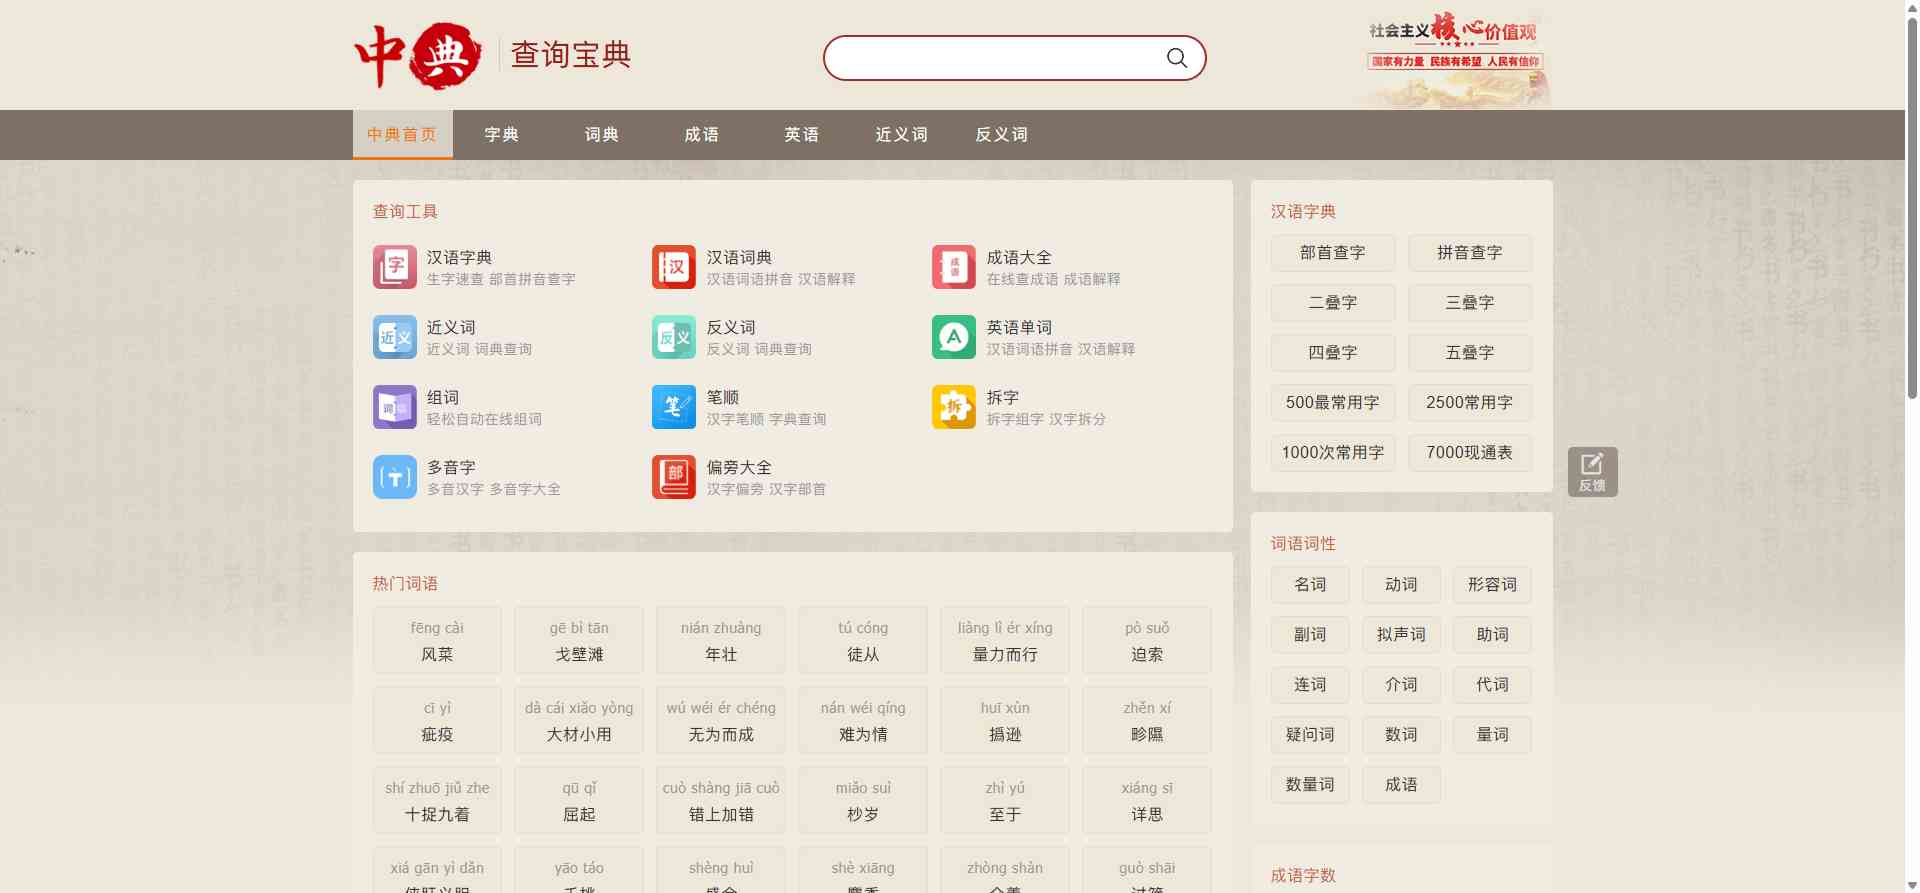
Task: Open the 拆字 puzzle icon
Action: click(x=953, y=407)
